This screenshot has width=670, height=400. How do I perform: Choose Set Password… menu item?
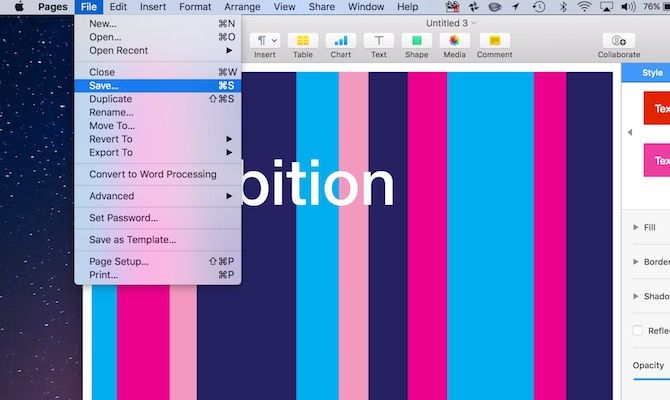[x=158, y=218]
